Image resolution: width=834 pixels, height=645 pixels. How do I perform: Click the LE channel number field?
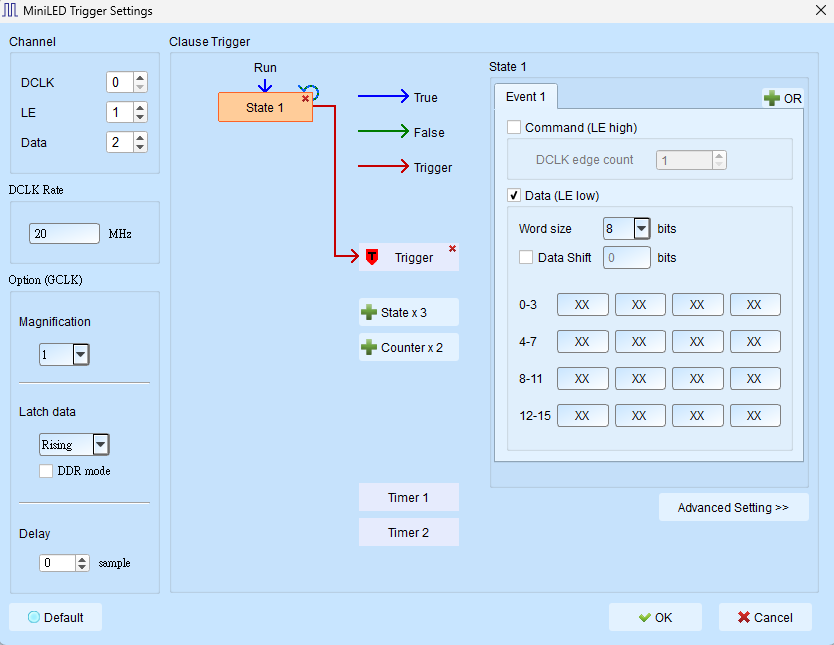(x=120, y=112)
